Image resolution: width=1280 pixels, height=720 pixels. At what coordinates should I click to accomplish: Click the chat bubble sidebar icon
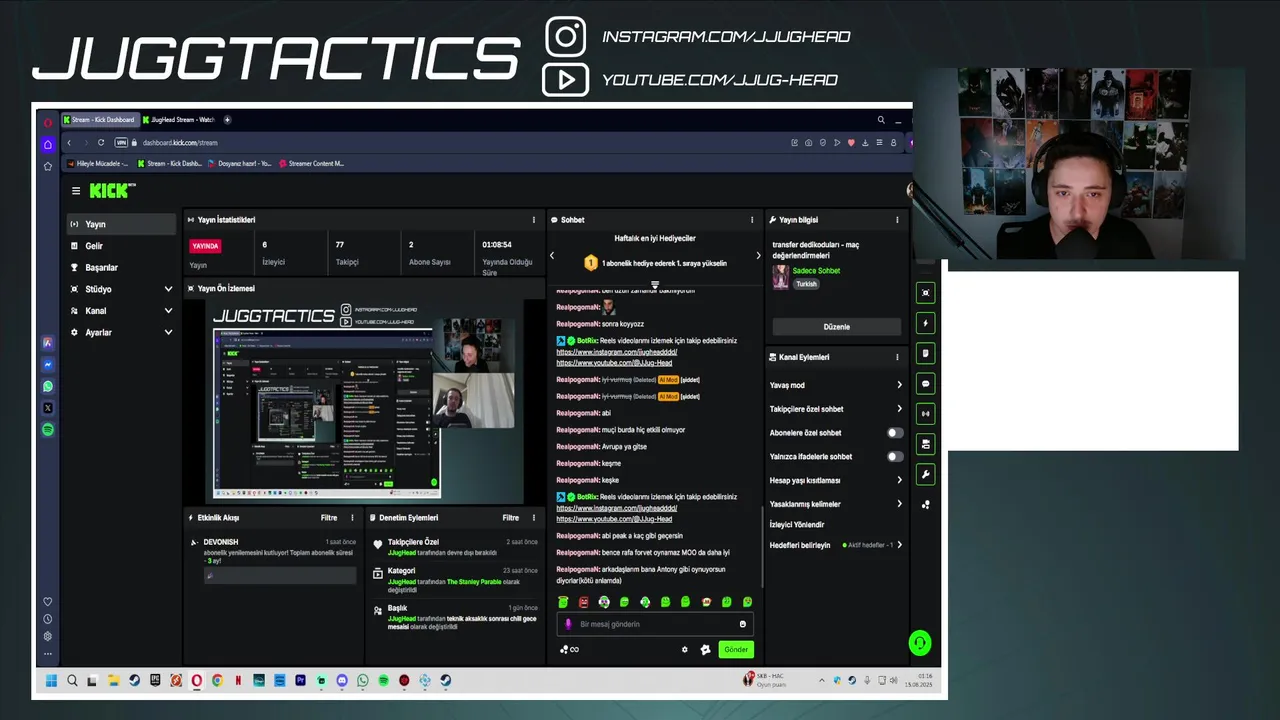(926, 384)
